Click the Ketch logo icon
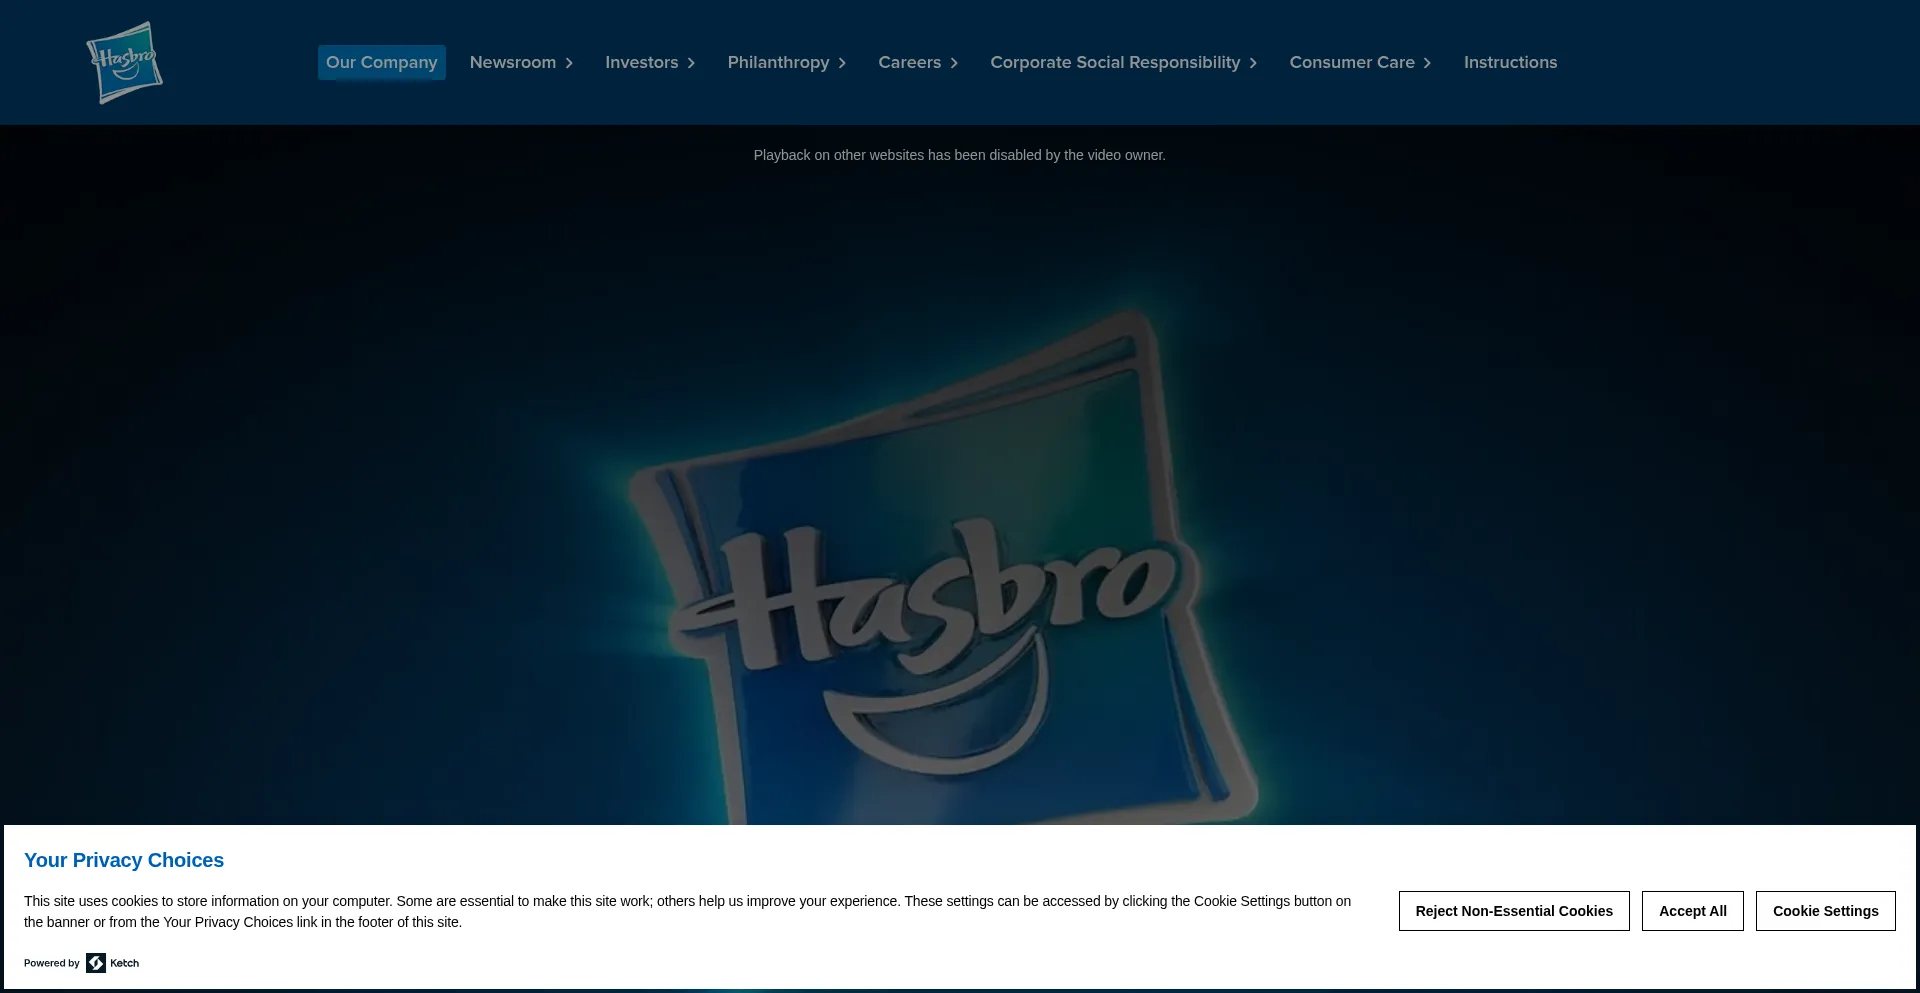Viewport: 1920px width, 993px height. pyautogui.click(x=96, y=963)
